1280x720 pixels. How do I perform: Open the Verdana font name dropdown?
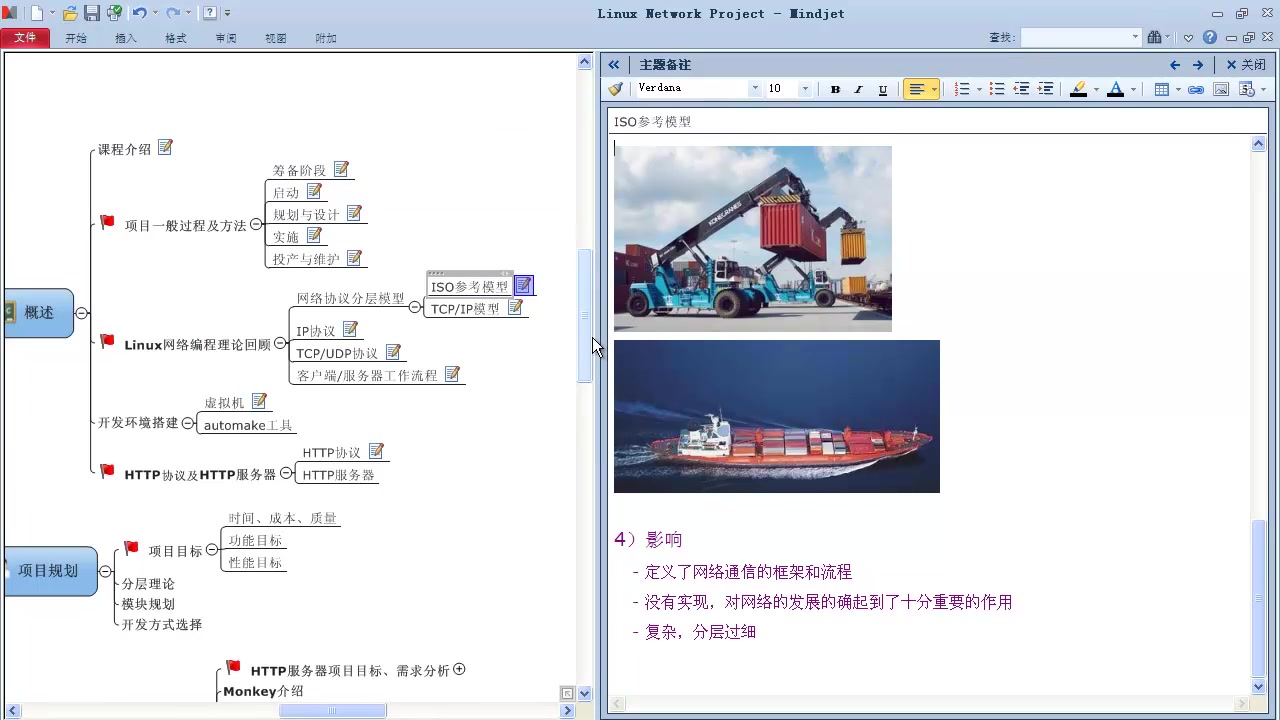tap(755, 89)
